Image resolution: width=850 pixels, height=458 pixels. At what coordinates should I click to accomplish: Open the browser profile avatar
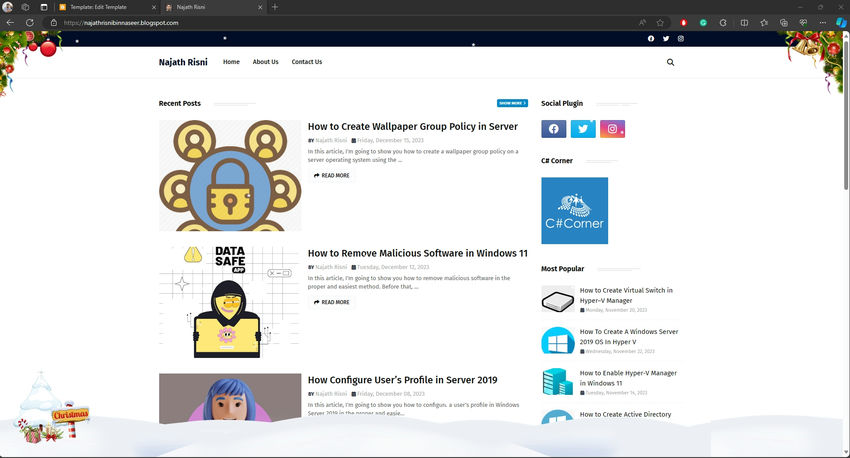8,7
